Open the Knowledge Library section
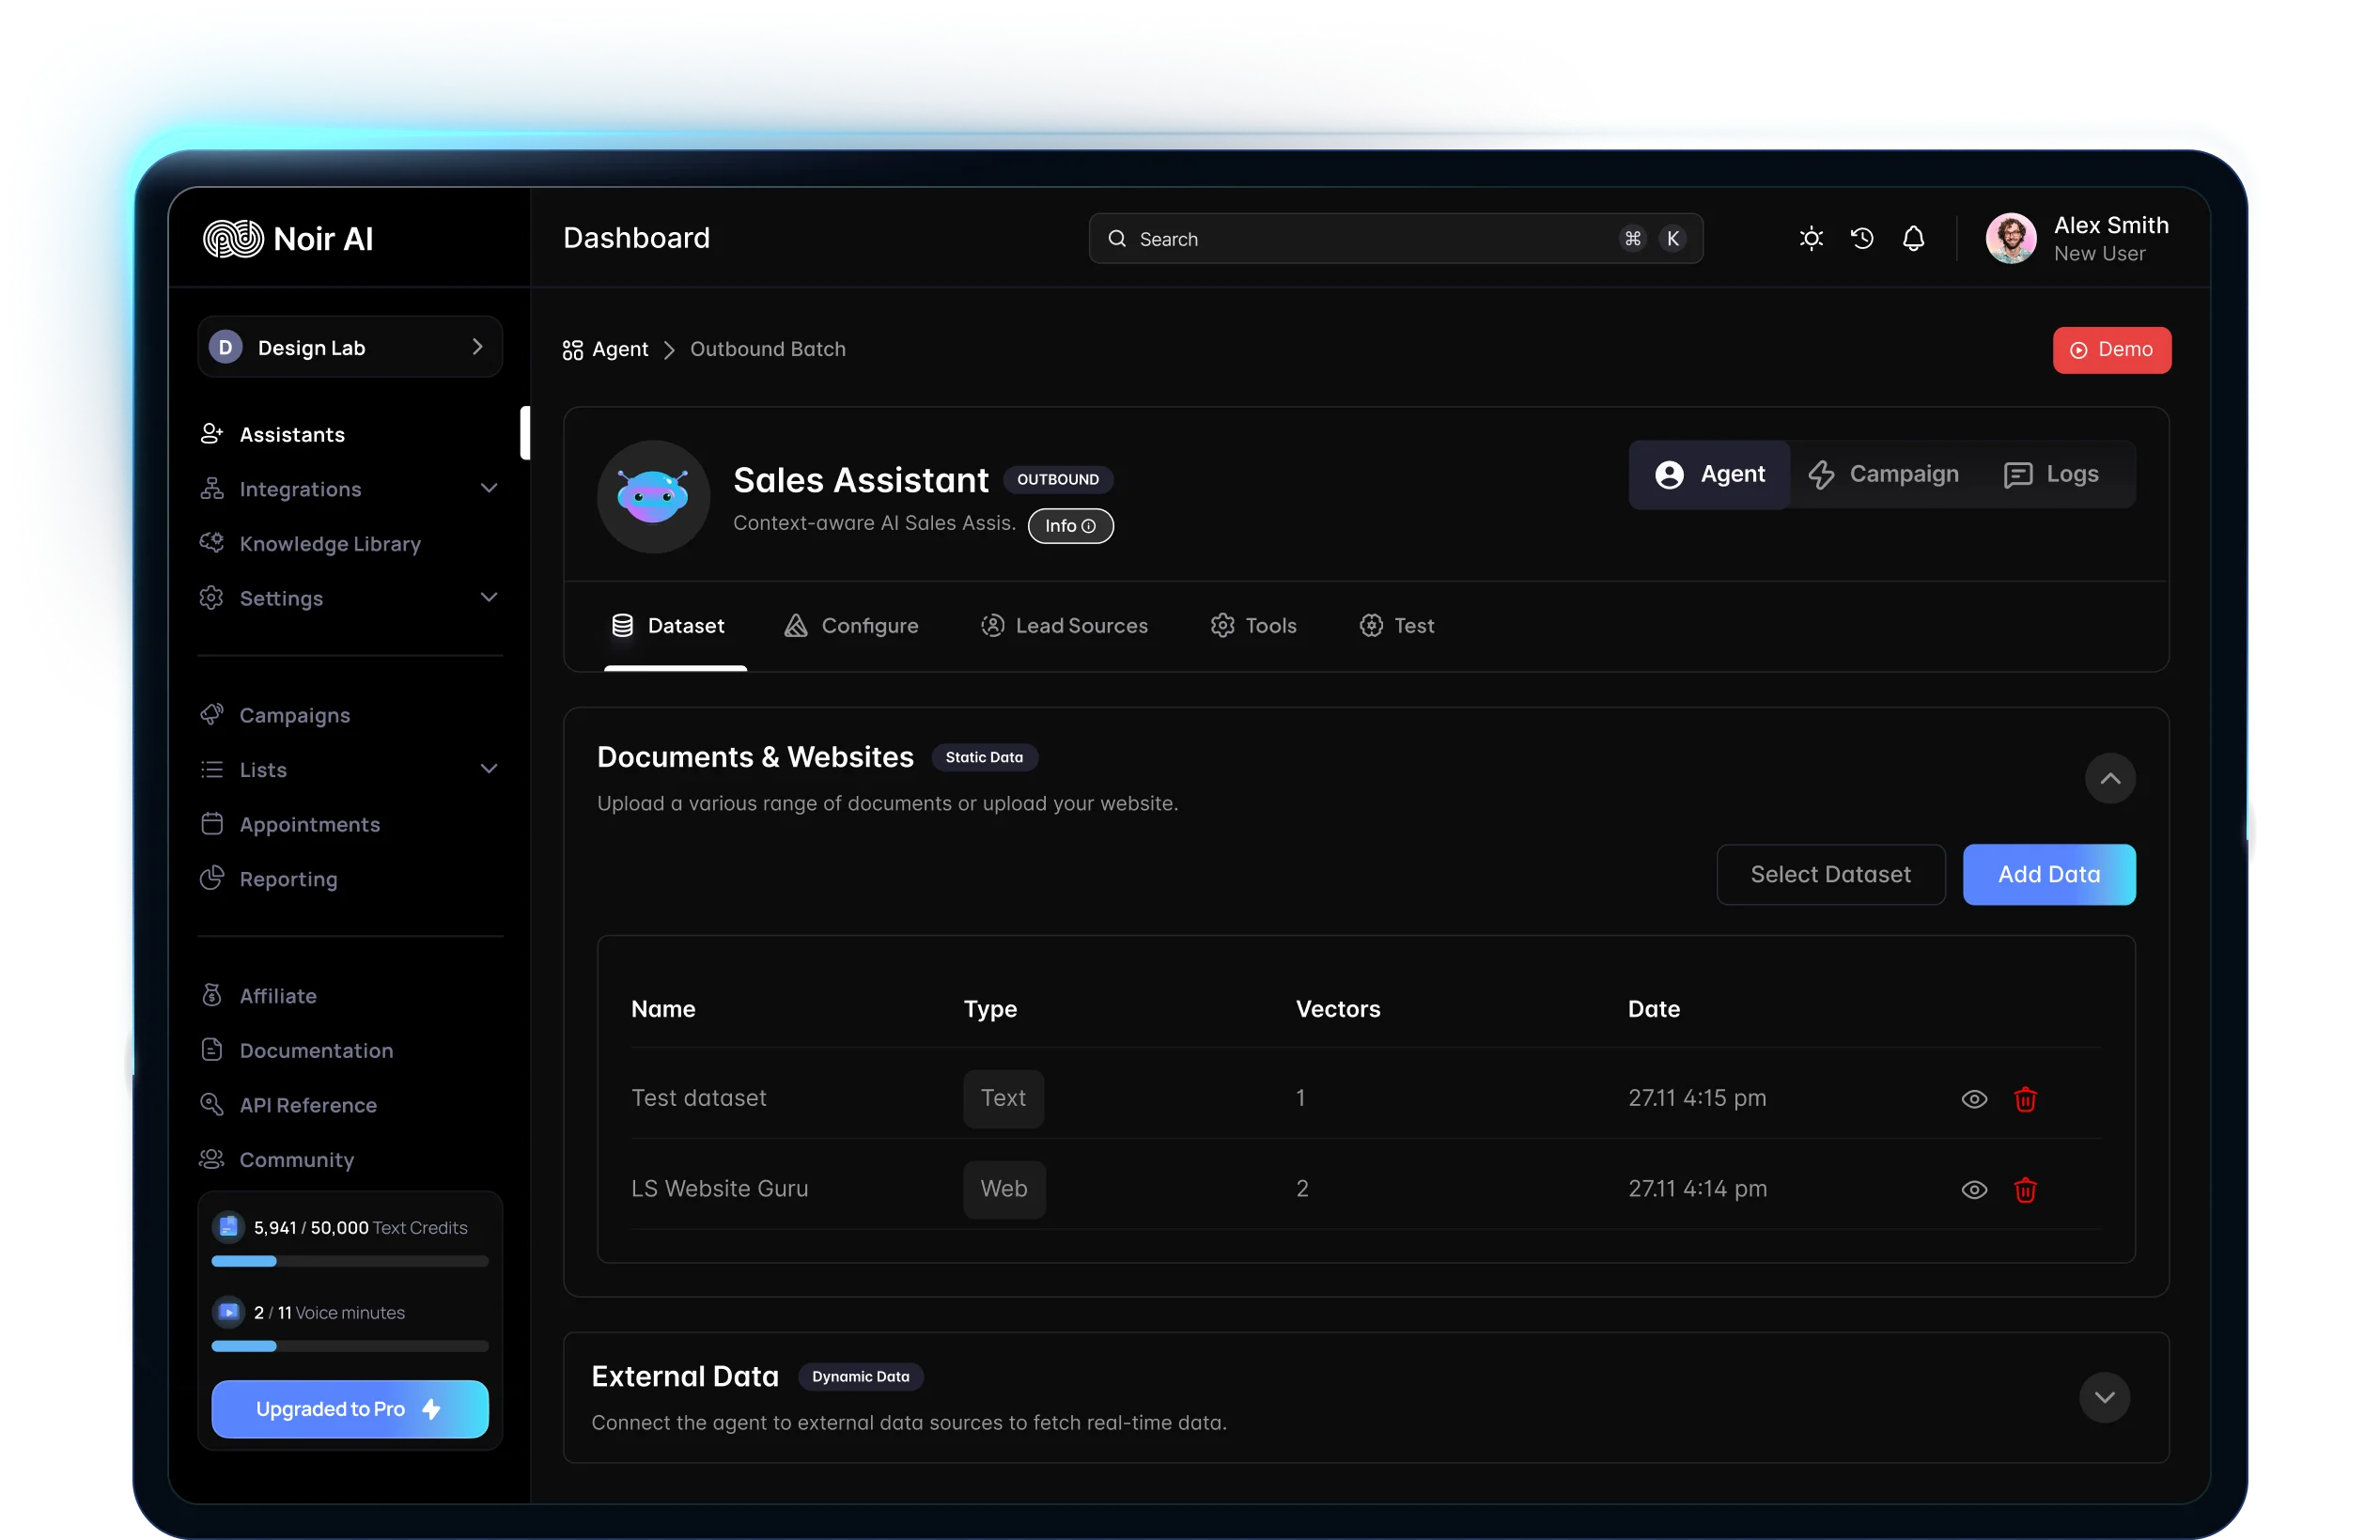 pos(329,543)
